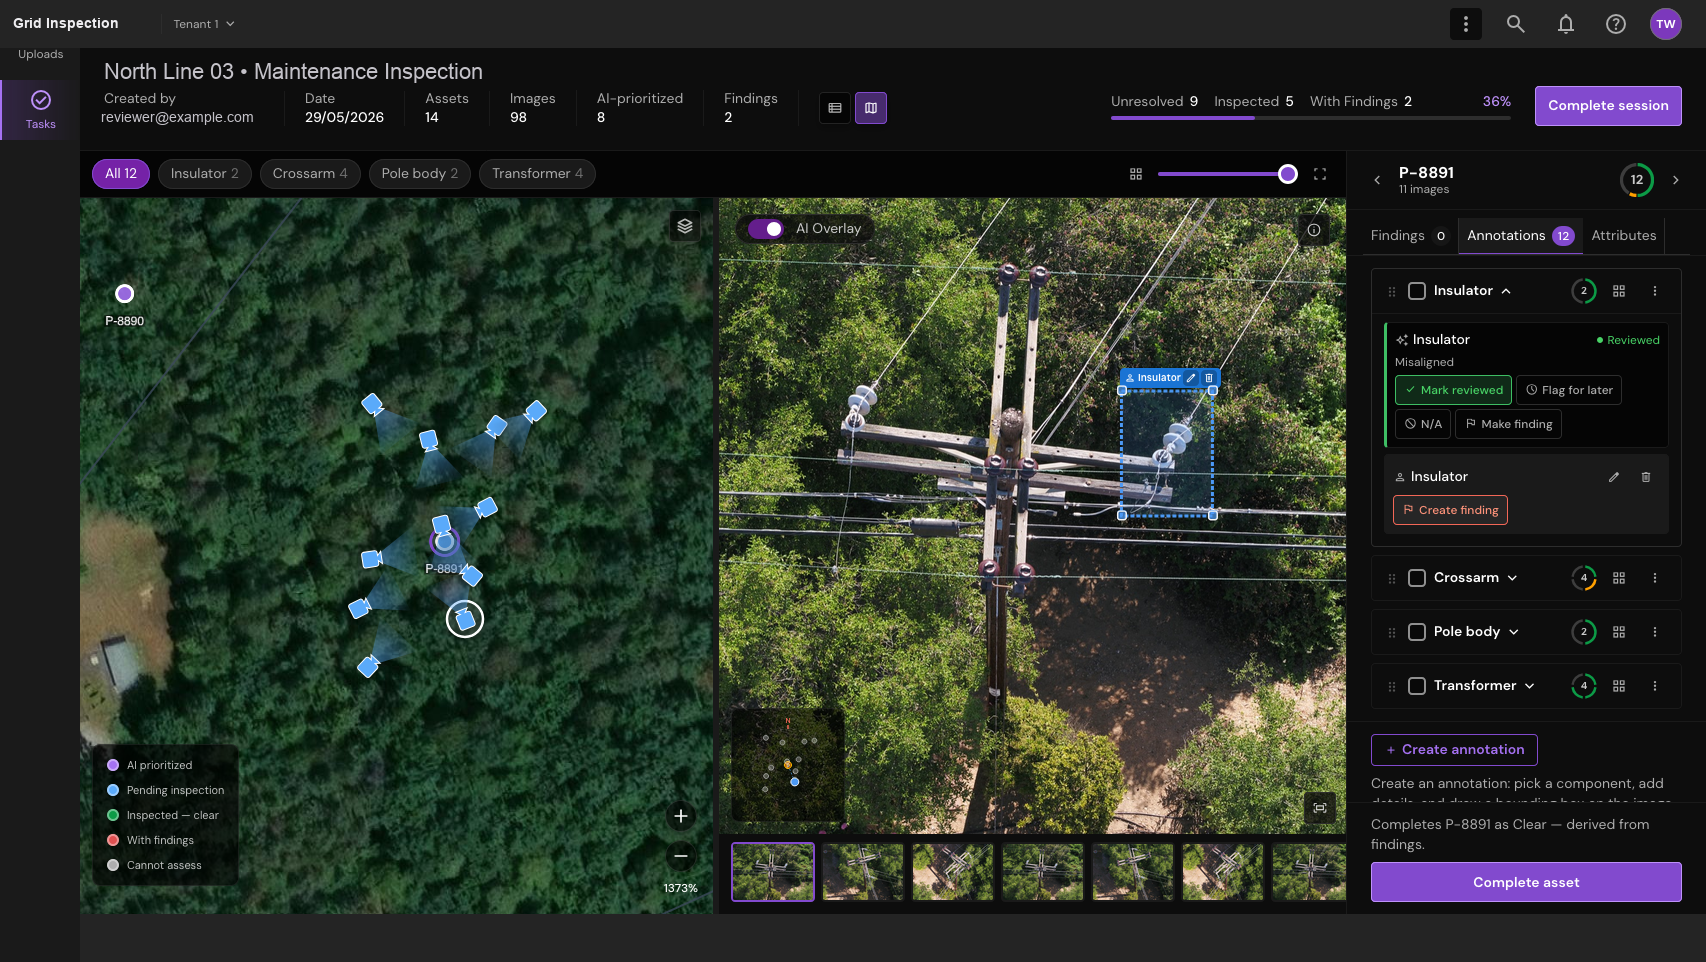Expand the Crossarm group
Screen dimensions: 1706x962
tap(1512, 578)
